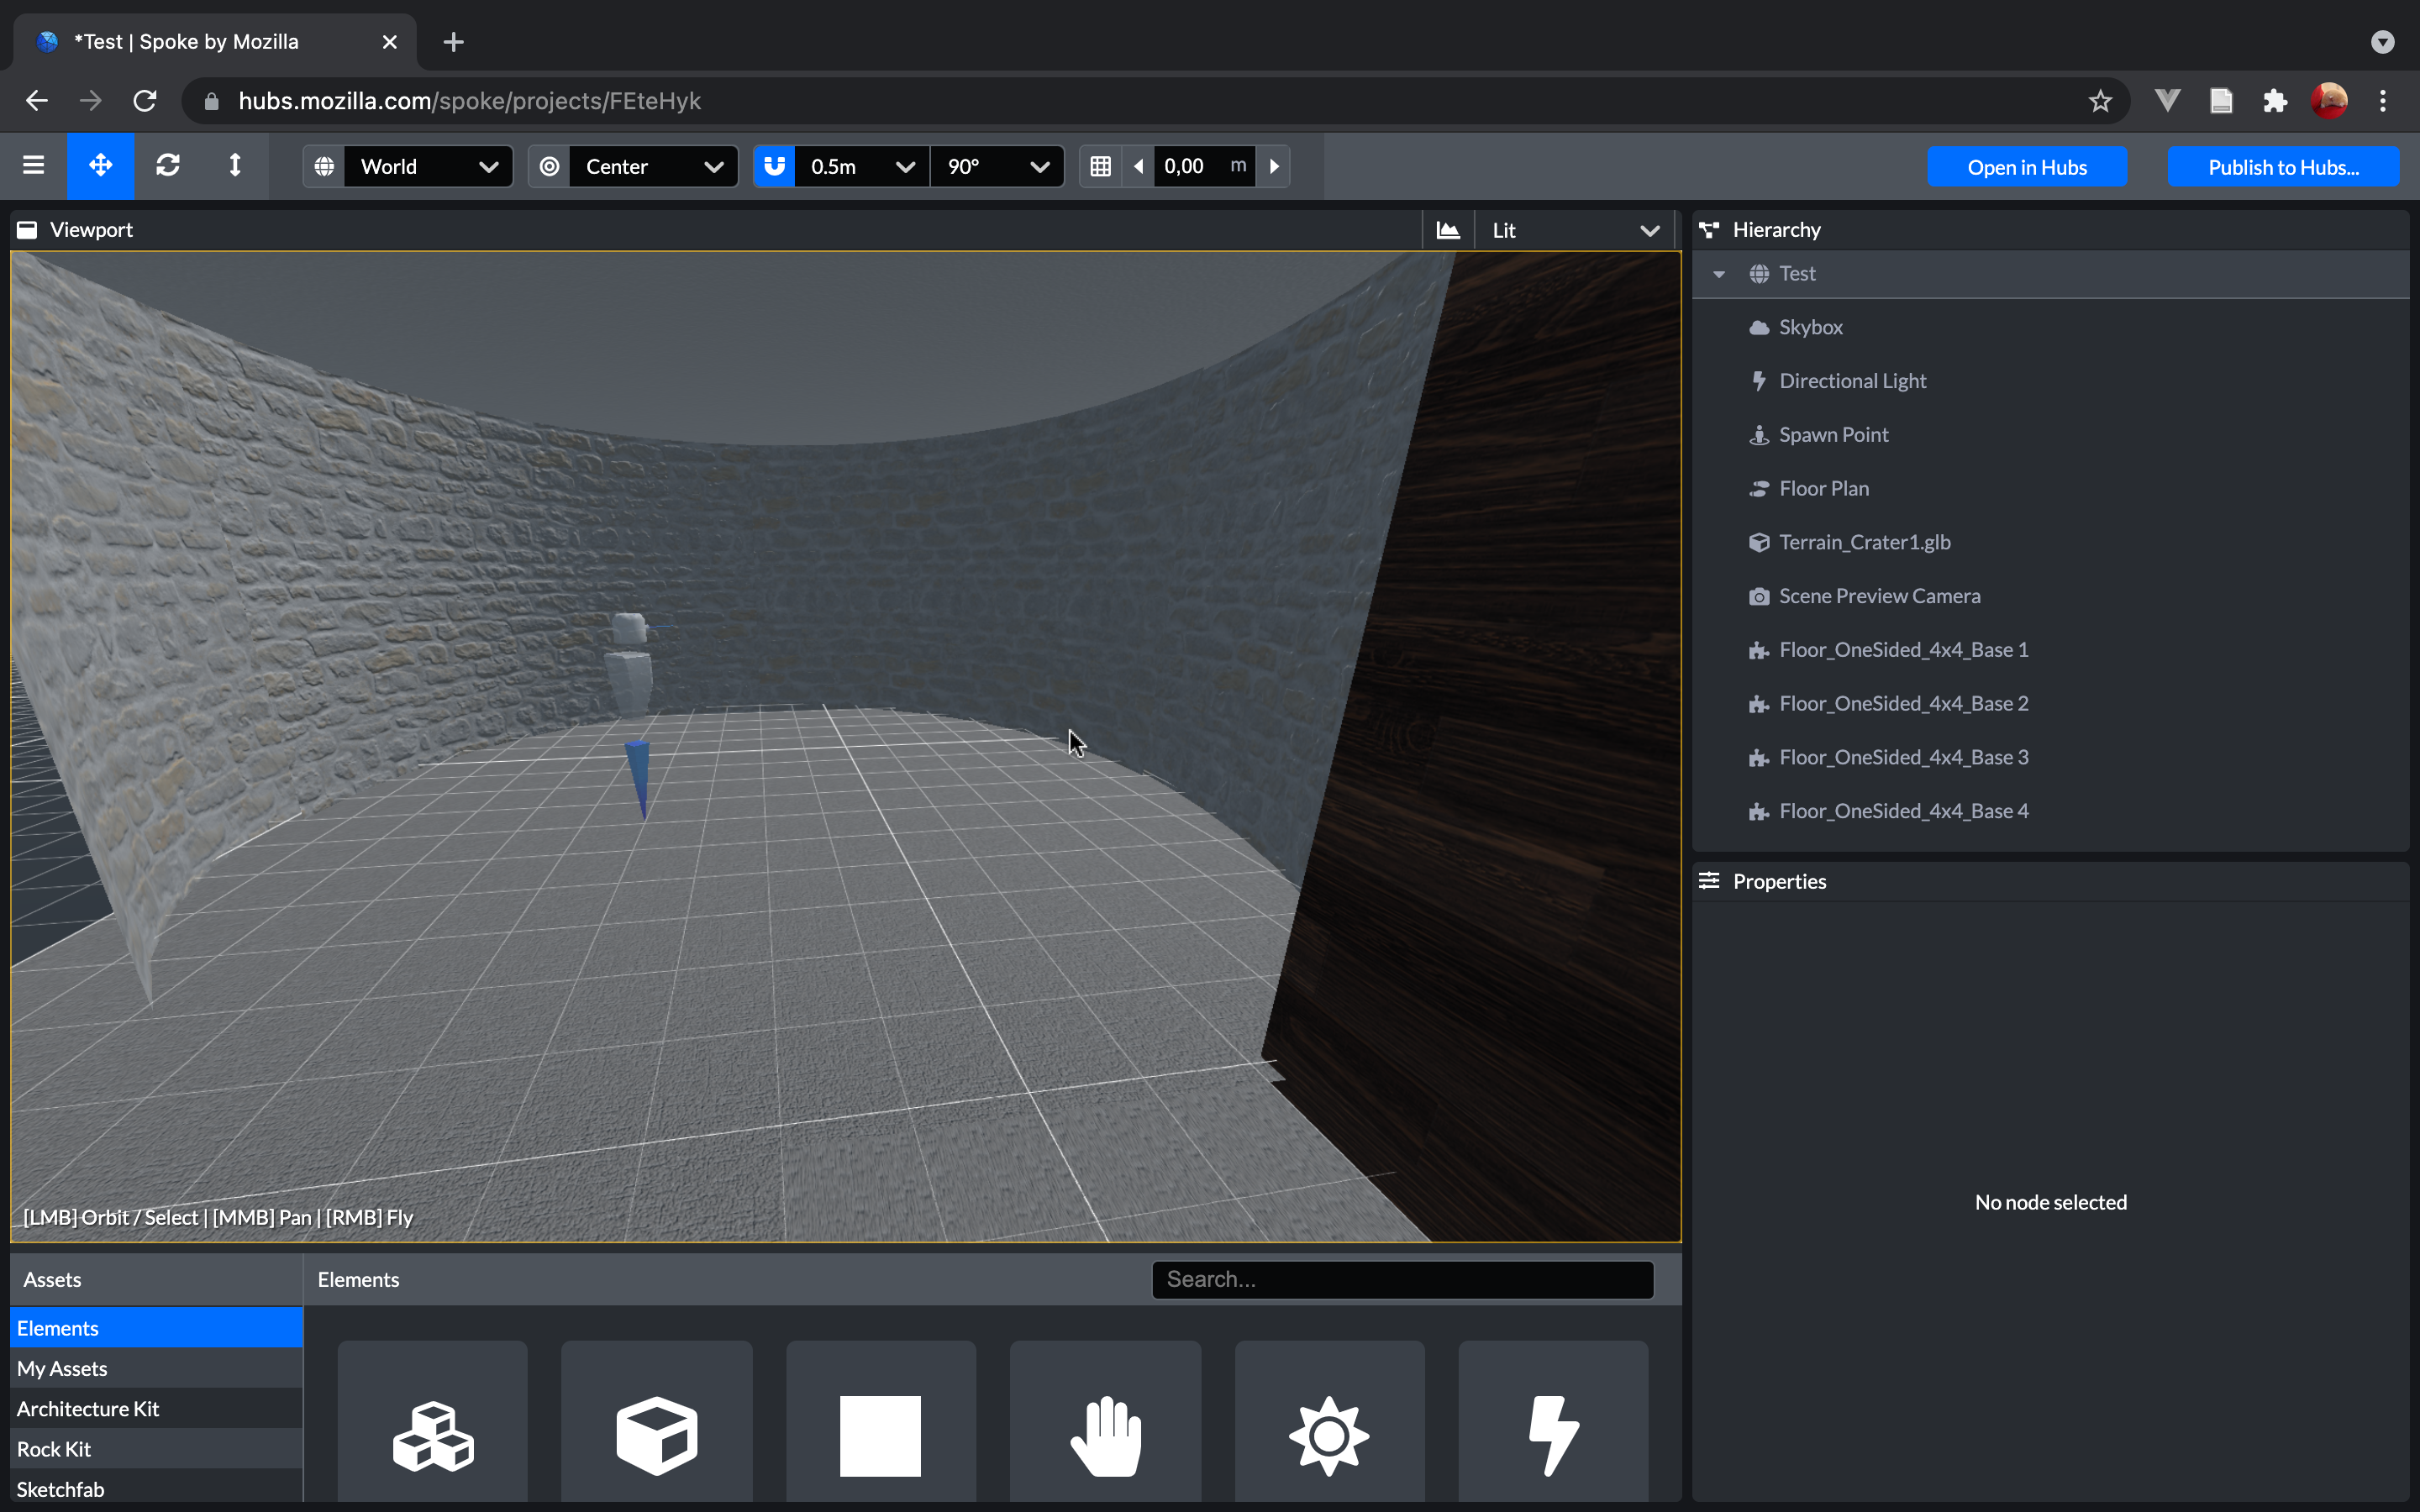Viewport: 2420px width, 1512px height.
Task: Click the Viewport panel header icon
Action: pyautogui.click(x=27, y=230)
